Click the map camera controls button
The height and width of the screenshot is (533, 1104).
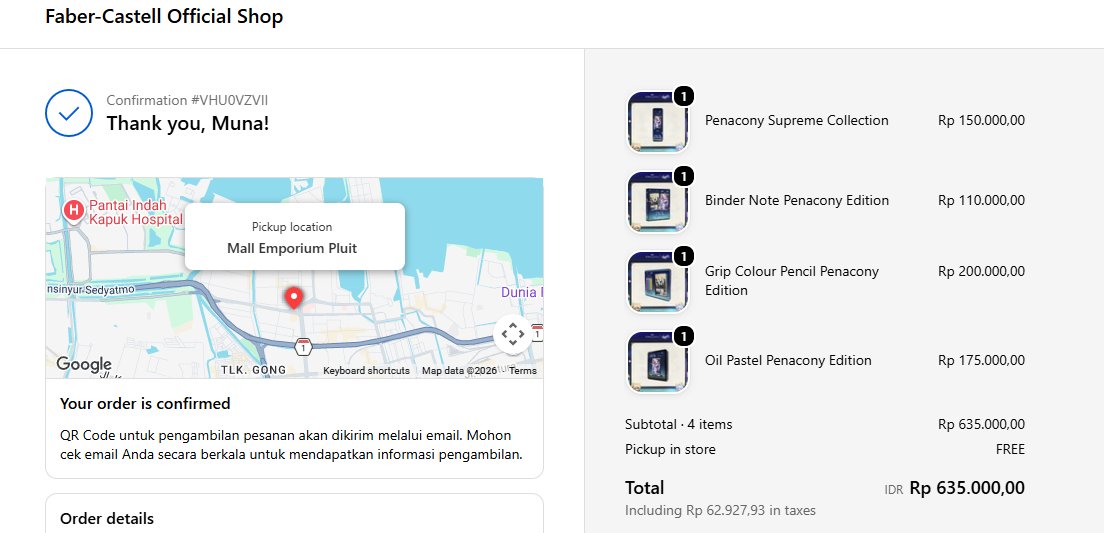coord(513,334)
